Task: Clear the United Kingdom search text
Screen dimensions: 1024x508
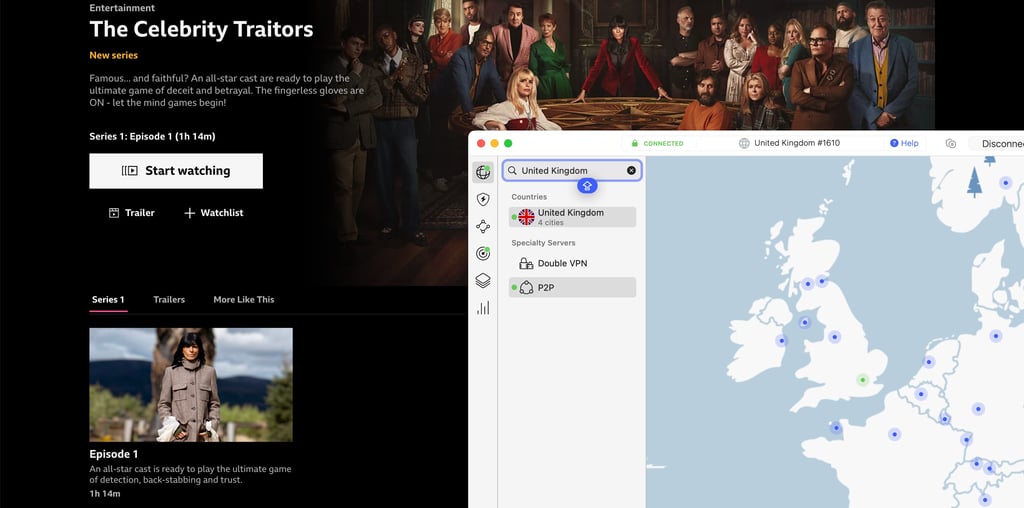Action: [x=631, y=170]
